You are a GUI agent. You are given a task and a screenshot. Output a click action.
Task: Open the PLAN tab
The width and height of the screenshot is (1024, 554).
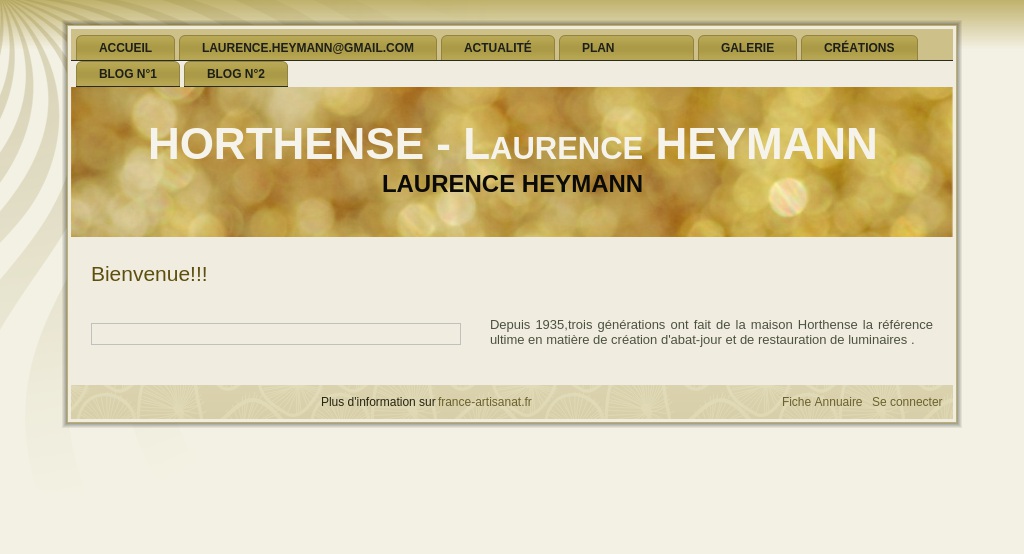point(626,48)
